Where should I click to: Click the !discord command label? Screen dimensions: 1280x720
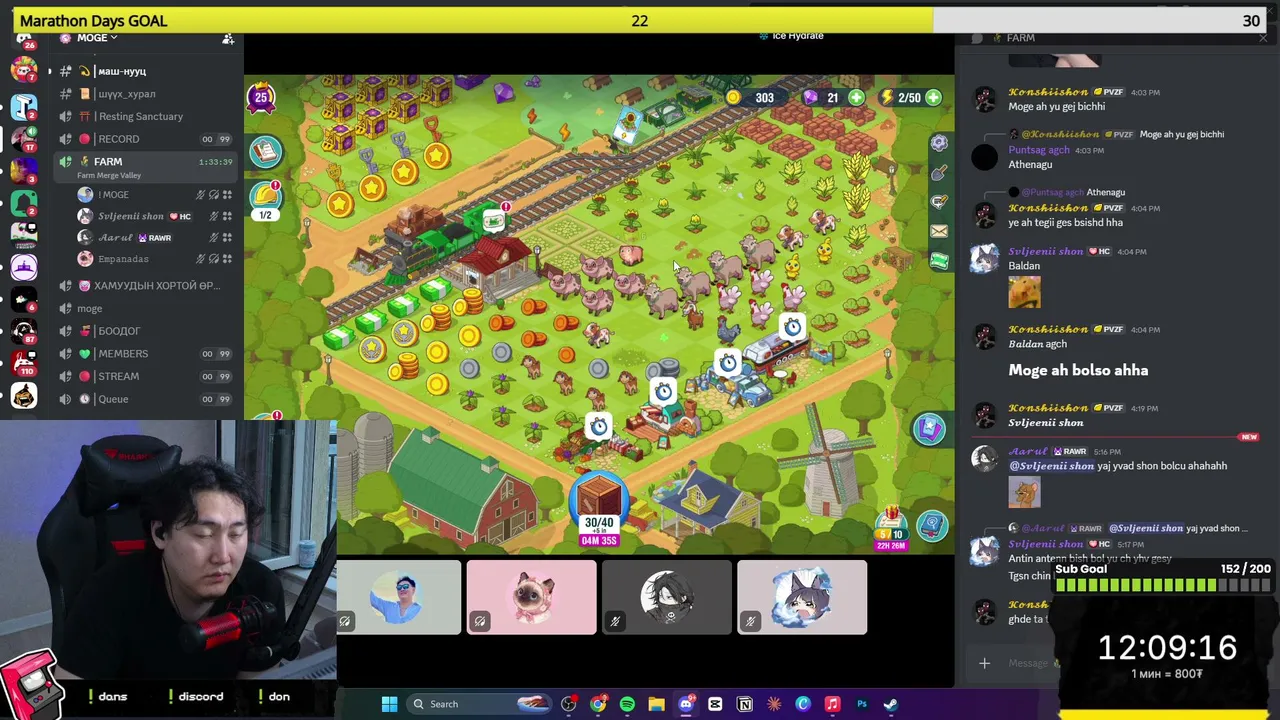195,696
